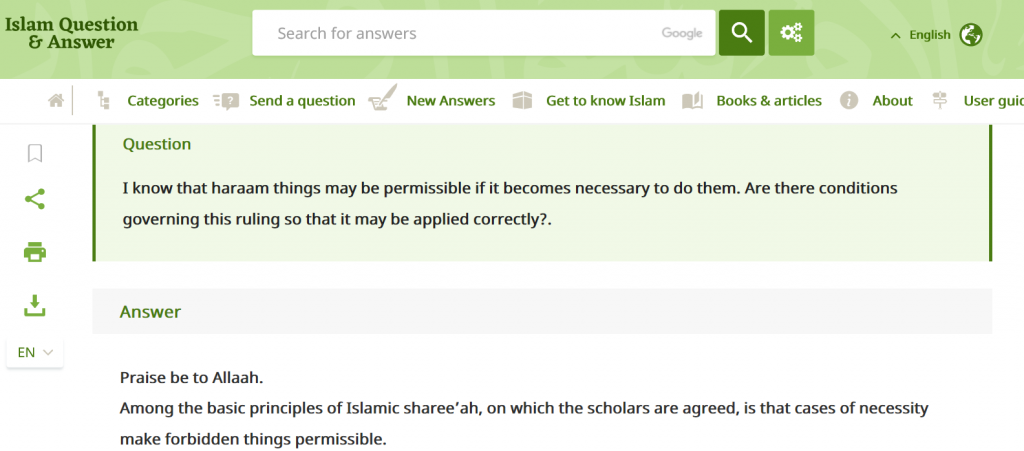The width and height of the screenshot is (1024, 451).
Task: Click the magnifier search button
Action: tap(741, 33)
